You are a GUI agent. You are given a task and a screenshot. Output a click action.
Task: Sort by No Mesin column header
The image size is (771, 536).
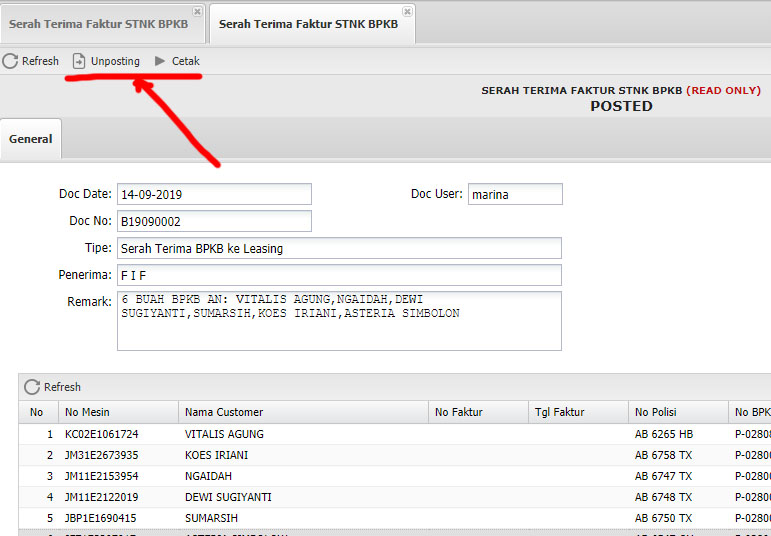pyautogui.click(x=117, y=412)
